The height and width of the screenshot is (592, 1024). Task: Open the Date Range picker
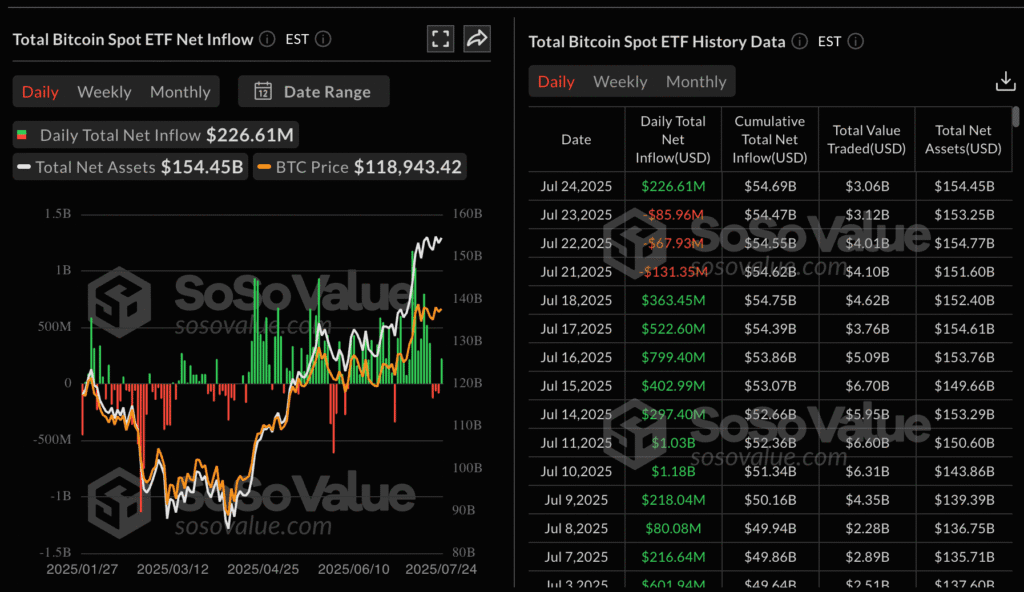[x=314, y=91]
